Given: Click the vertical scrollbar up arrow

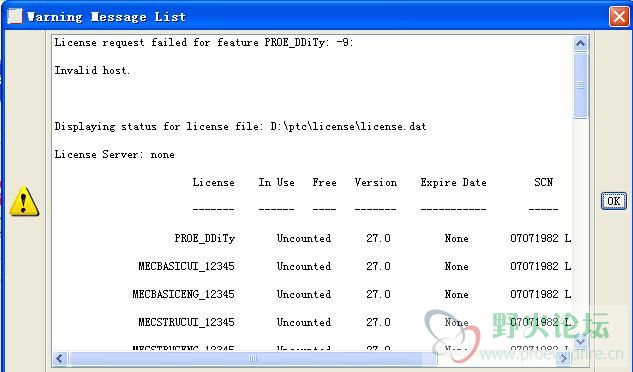Looking at the screenshot, I should (581, 43).
